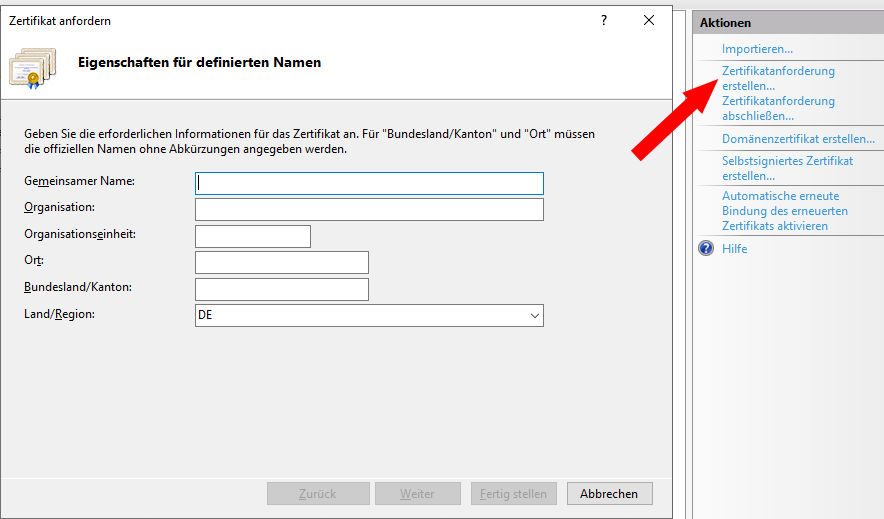The width and height of the screenshot is (884, 519).
Task: Close the Zertifikat anfordern dialog
Action: [x=649, y=20]
